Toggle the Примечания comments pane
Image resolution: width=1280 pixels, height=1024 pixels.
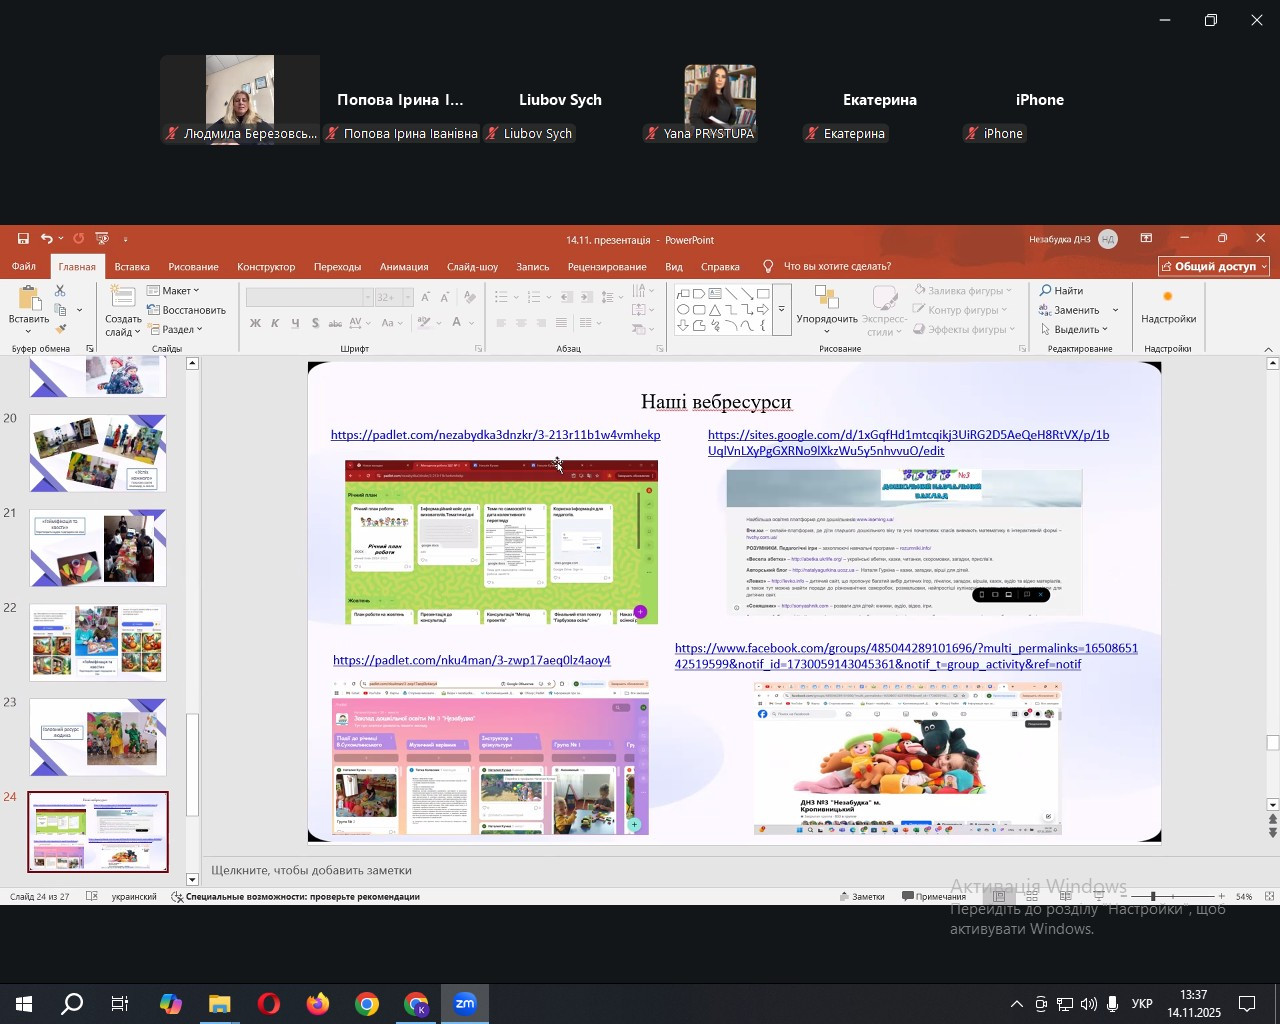point(934,897)
